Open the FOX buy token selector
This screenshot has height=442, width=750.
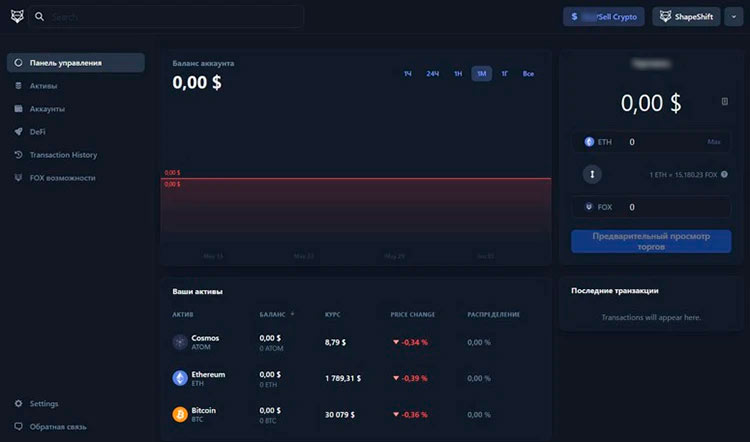(x=598, y=207)
